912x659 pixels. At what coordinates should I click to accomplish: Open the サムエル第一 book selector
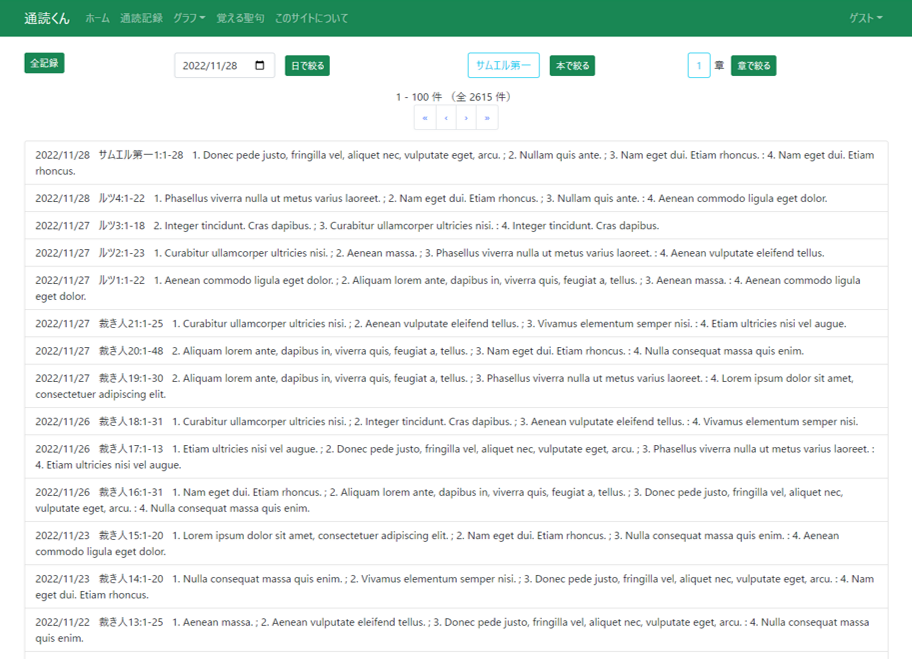[x=503, y=66]
